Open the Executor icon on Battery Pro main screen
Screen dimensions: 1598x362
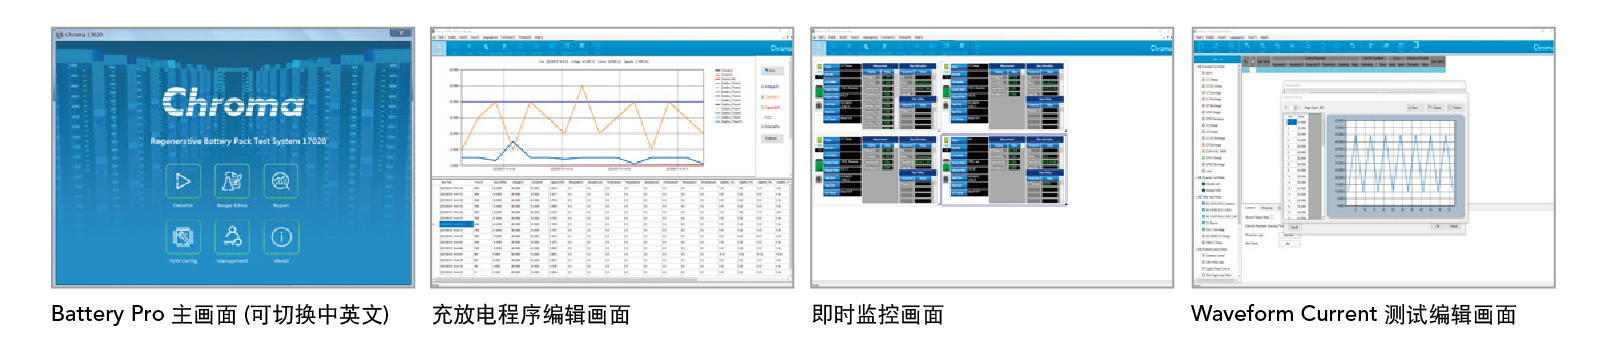click(x=183, y=181)
